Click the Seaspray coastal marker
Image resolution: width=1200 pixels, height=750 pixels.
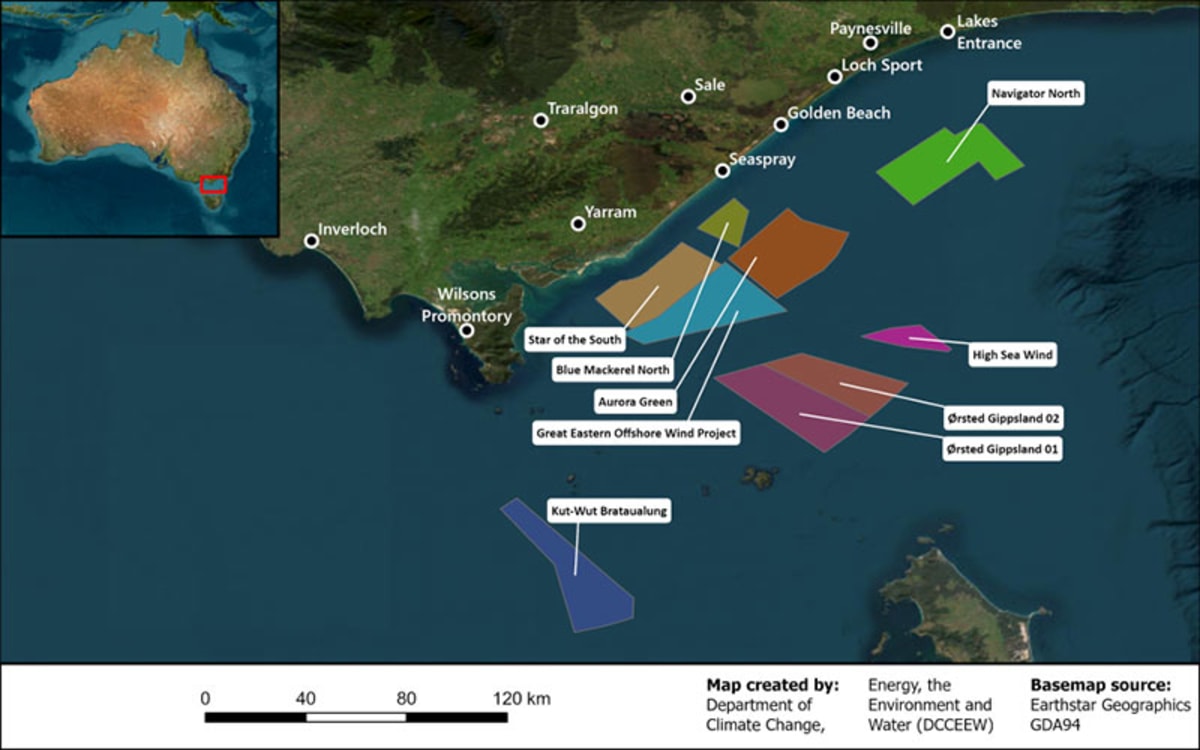(x=723, y=172)
